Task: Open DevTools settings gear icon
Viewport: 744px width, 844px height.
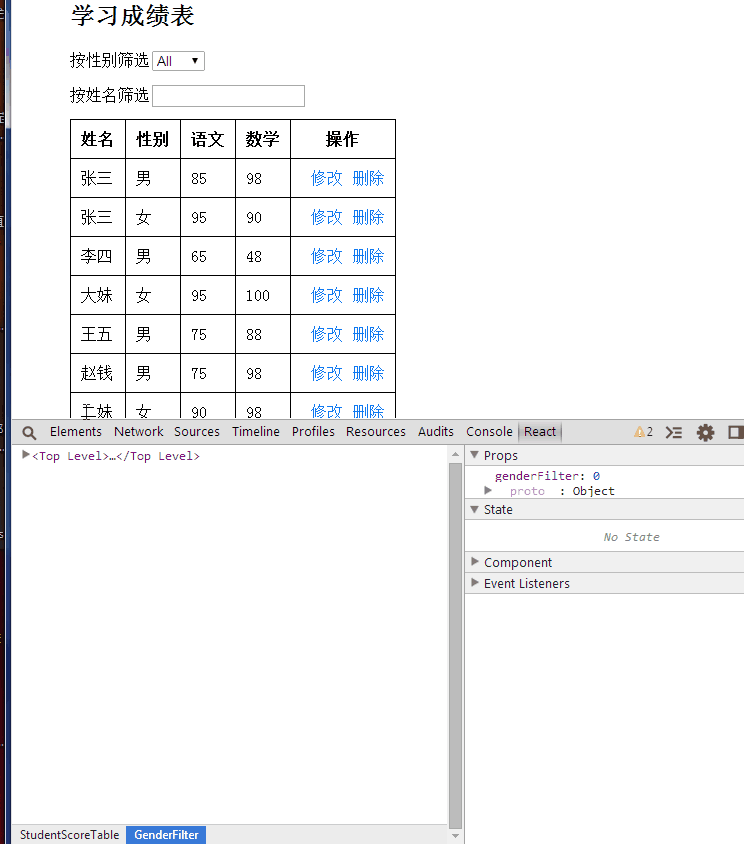Action: tap(706, 432)
